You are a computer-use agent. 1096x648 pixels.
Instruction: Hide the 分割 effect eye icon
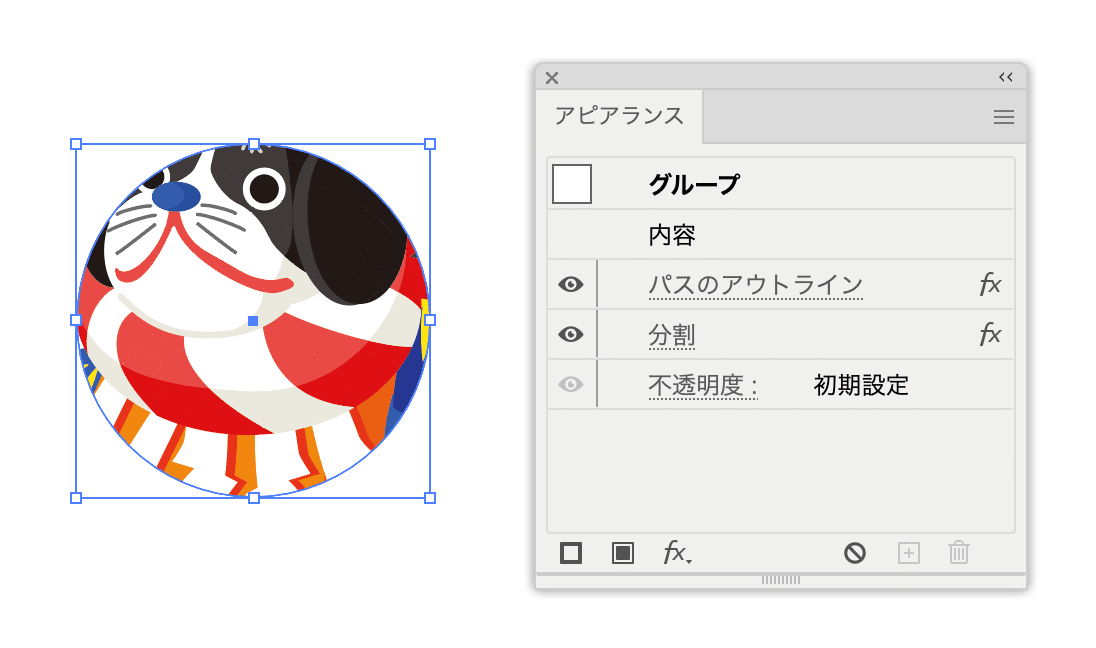pos(571,334)
